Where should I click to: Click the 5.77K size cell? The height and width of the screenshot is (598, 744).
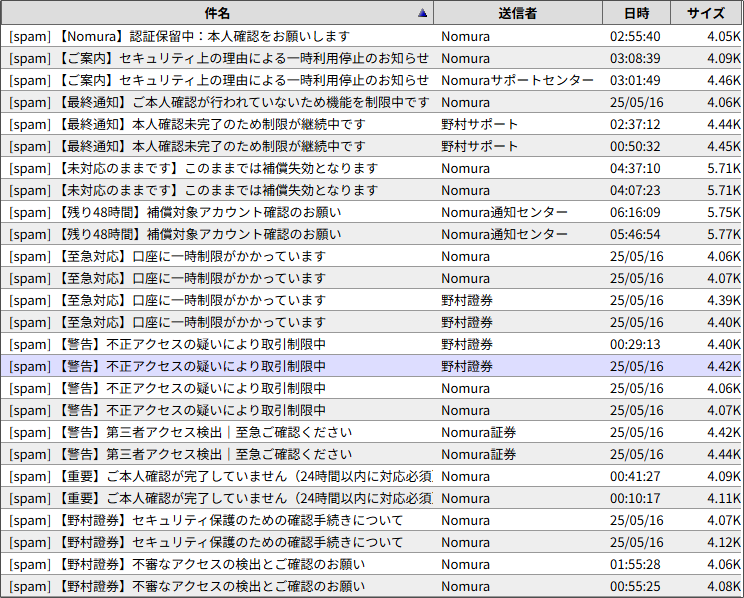pyautogui.click(x=724, y=234)
